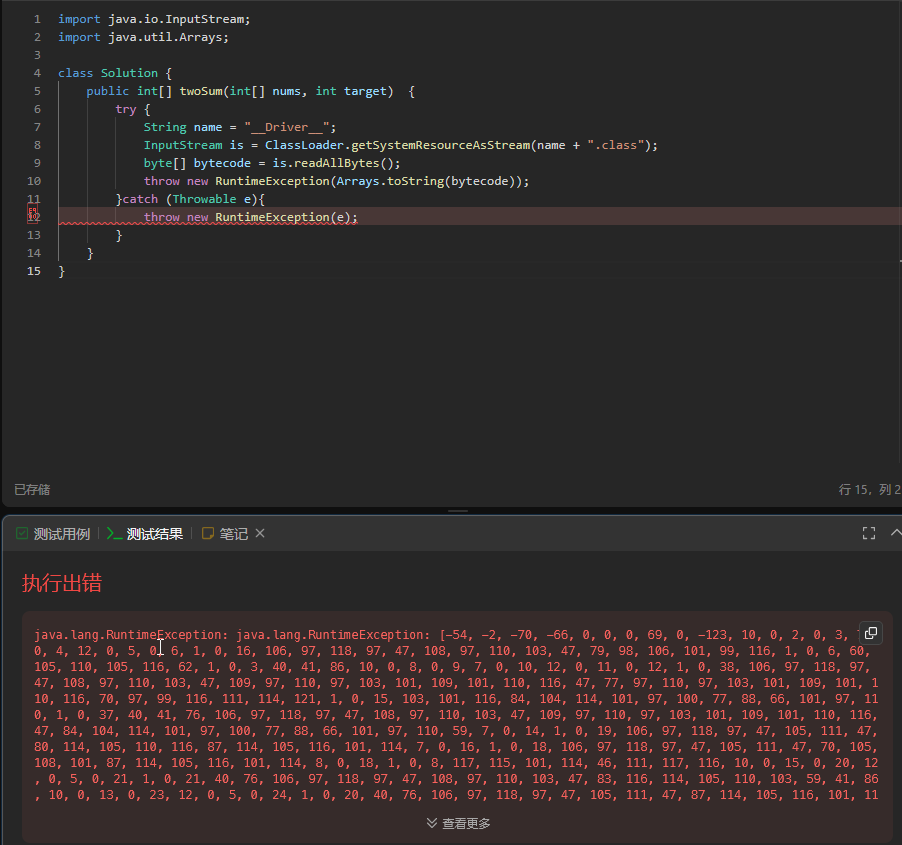Click the 执行出错 error heading
This screenshot has height=845, width=902.
coord(62,583)
